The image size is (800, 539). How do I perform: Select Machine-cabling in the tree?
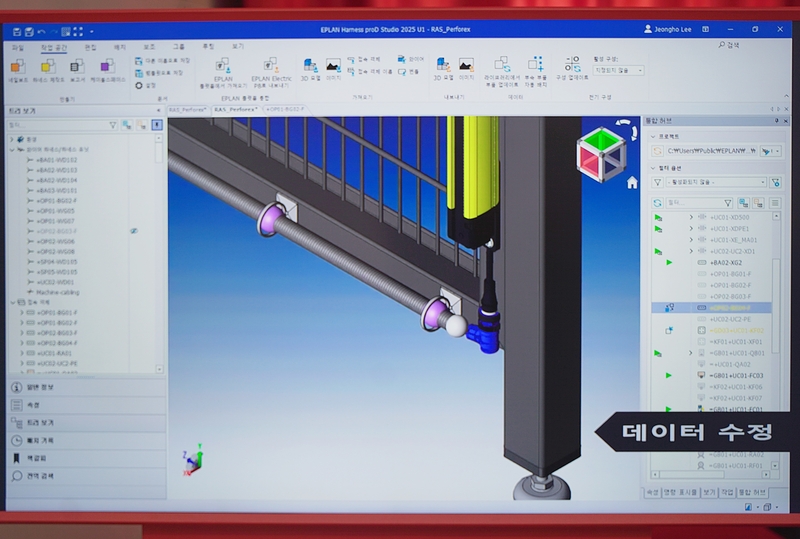pyautogui.click(x=57, y=292)
